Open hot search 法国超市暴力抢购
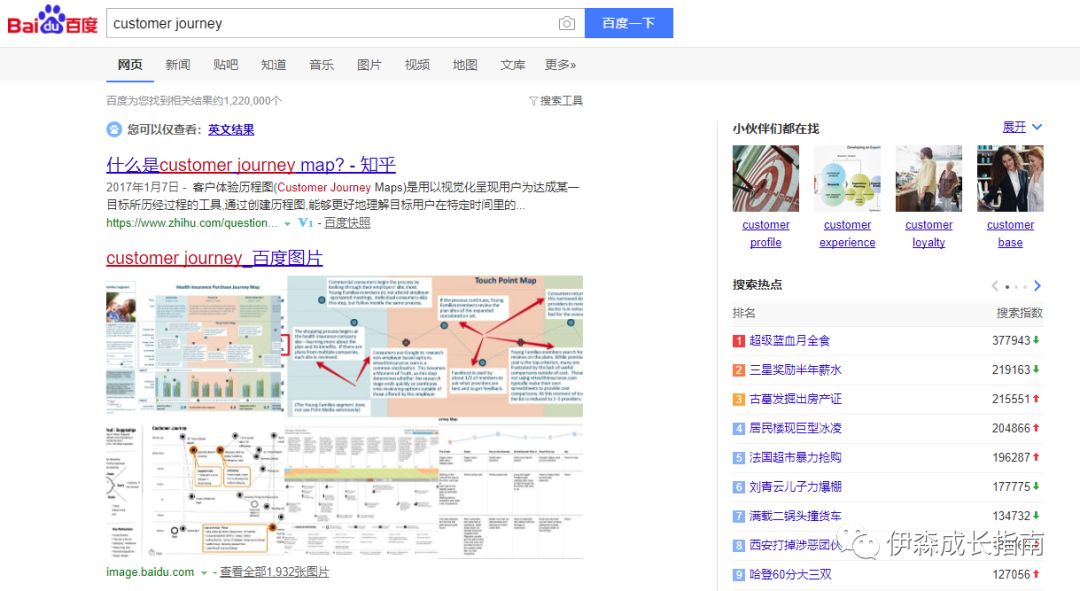This screenshot has height=591, width=1080. coord(796,457)
